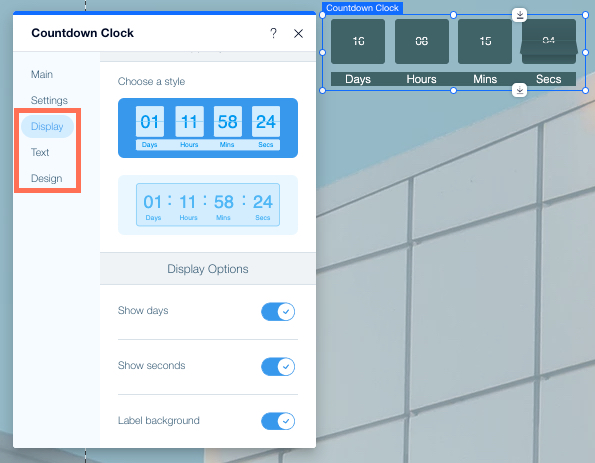The image size is (595, 463).
Task: Click the 'Show days' label text
Action: tap(143, 310)
